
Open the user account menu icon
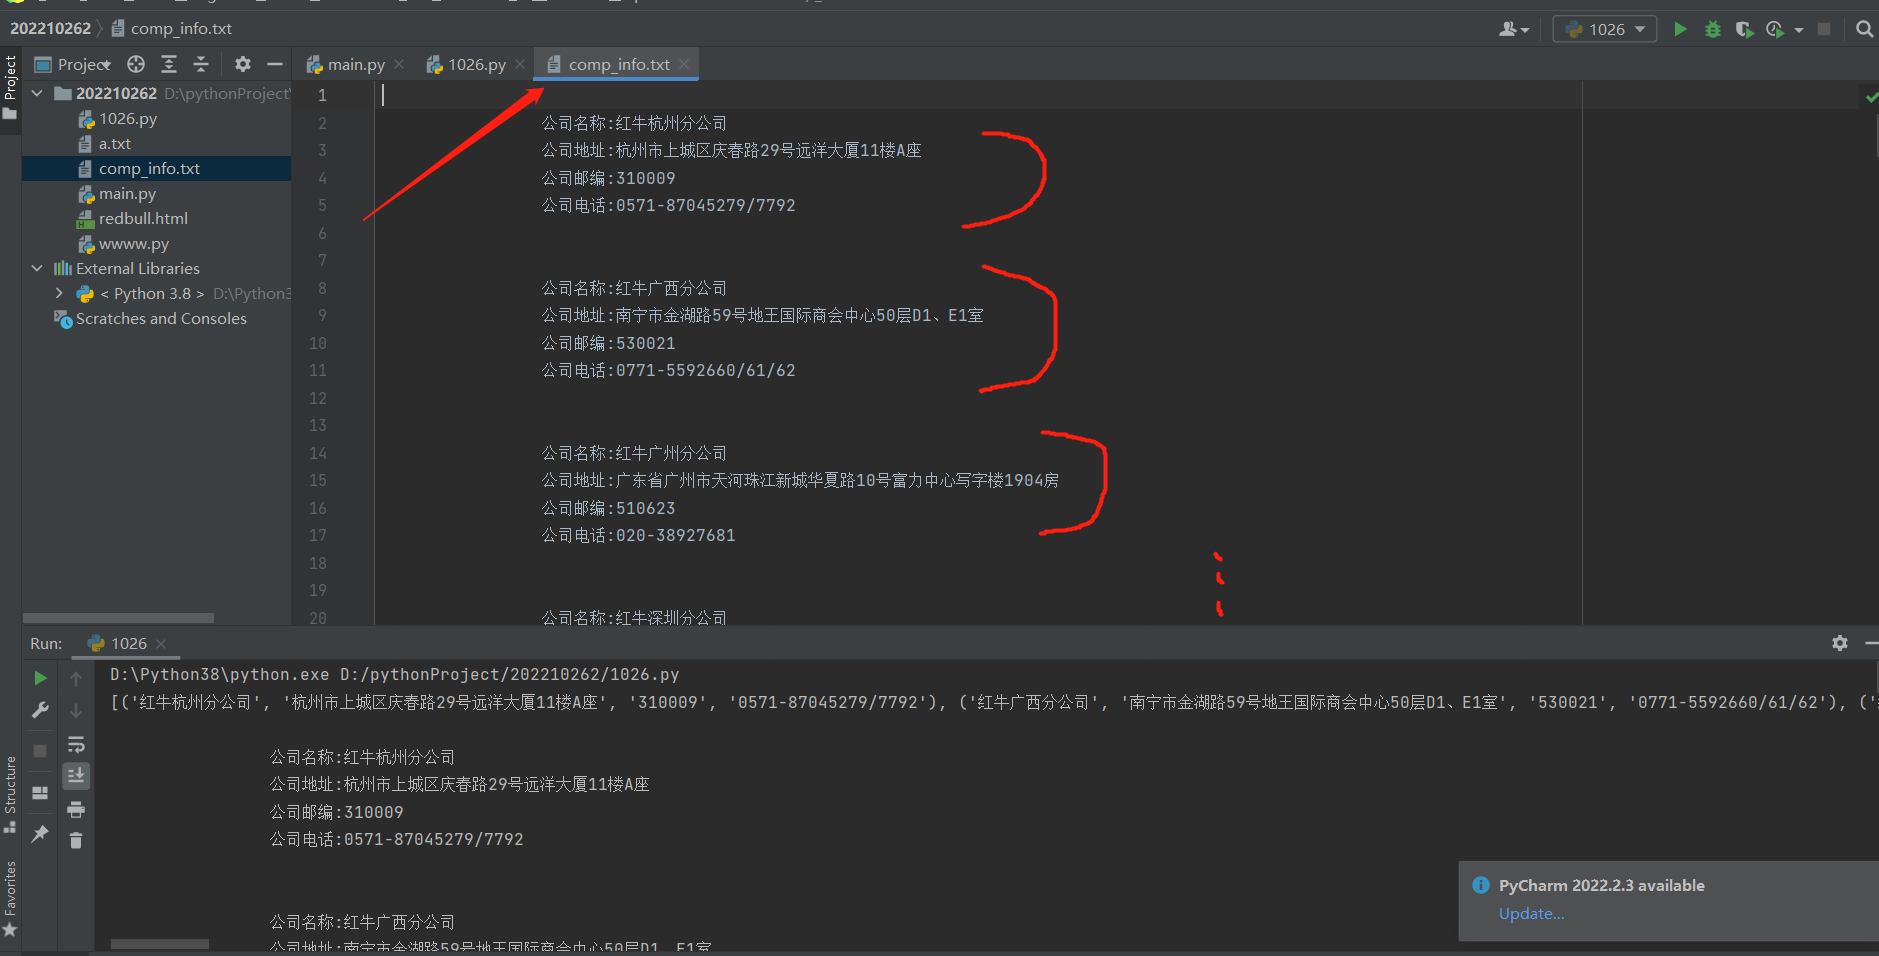pos(1513,29)
